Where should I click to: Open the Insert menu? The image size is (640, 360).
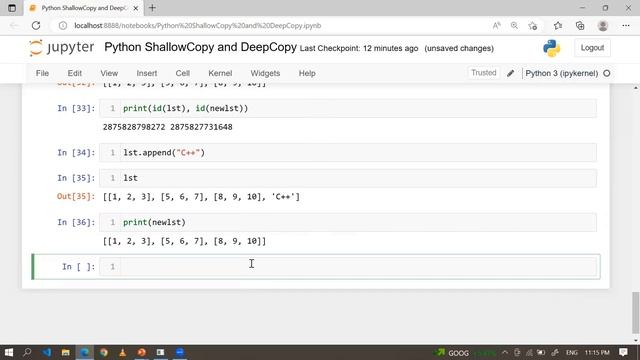coord(147,73)
